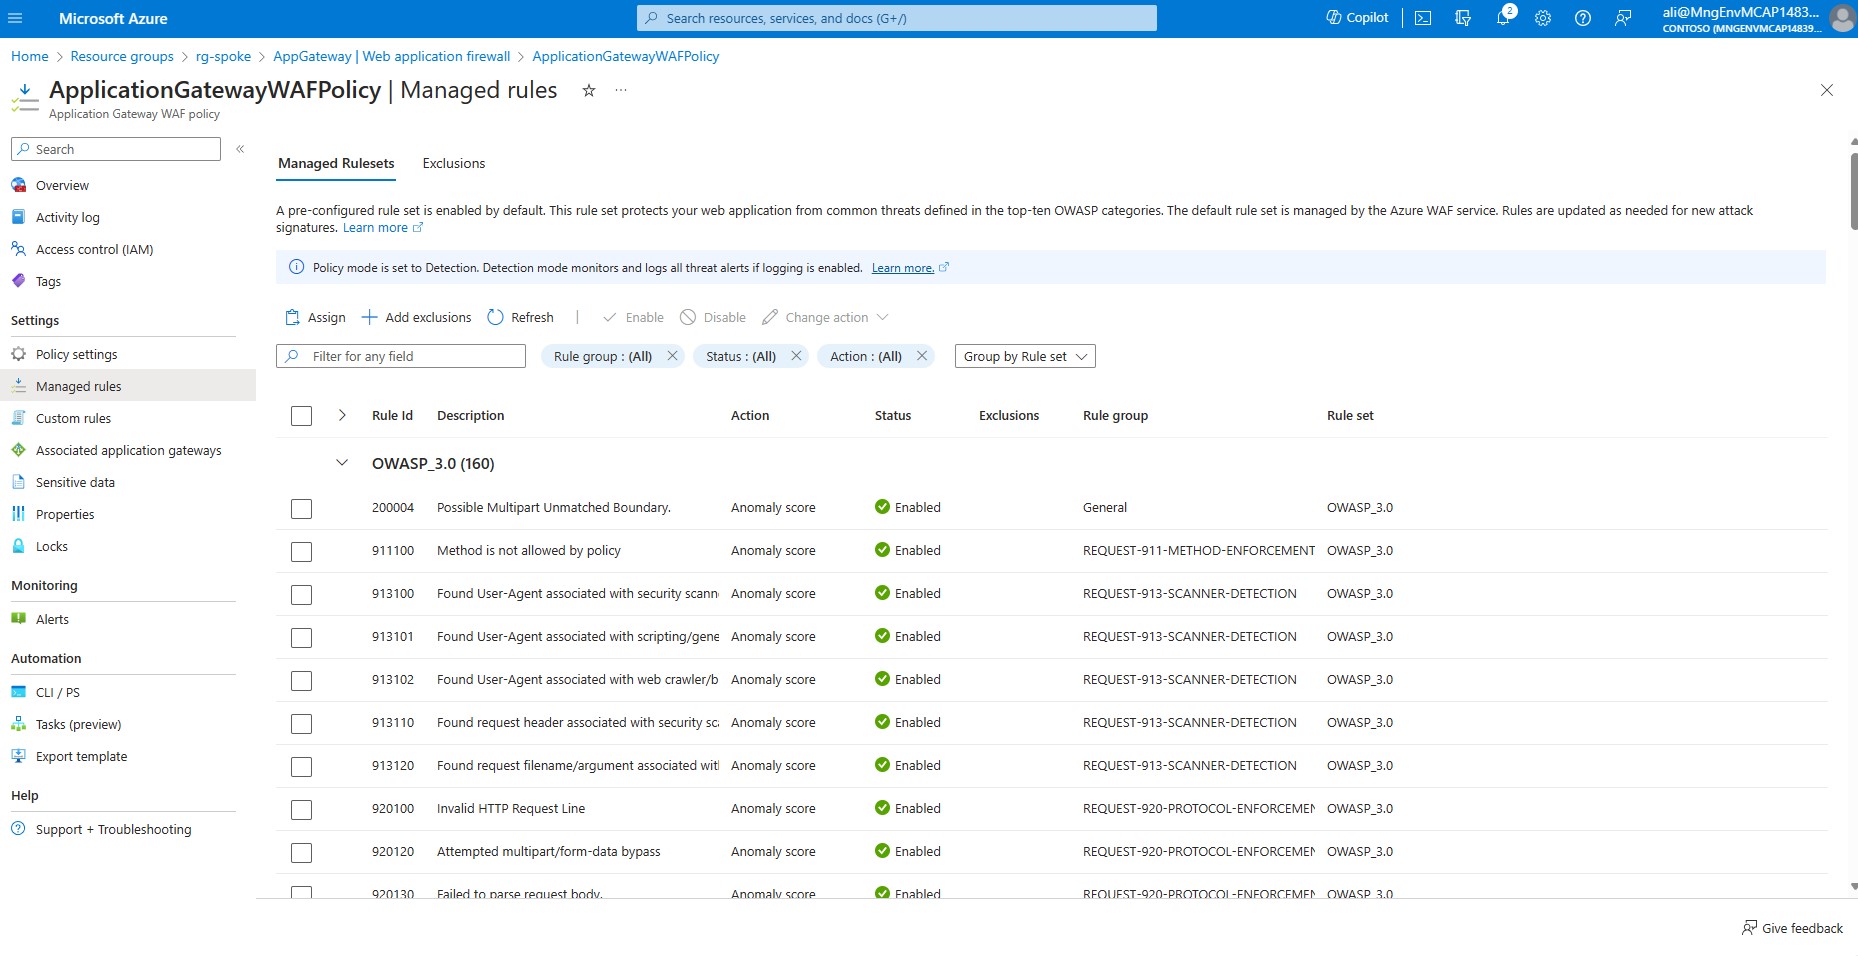The image size is (1858, 956).
Task: Open the Group by Rule set dropdown
Action: (x=1025, y=356)
